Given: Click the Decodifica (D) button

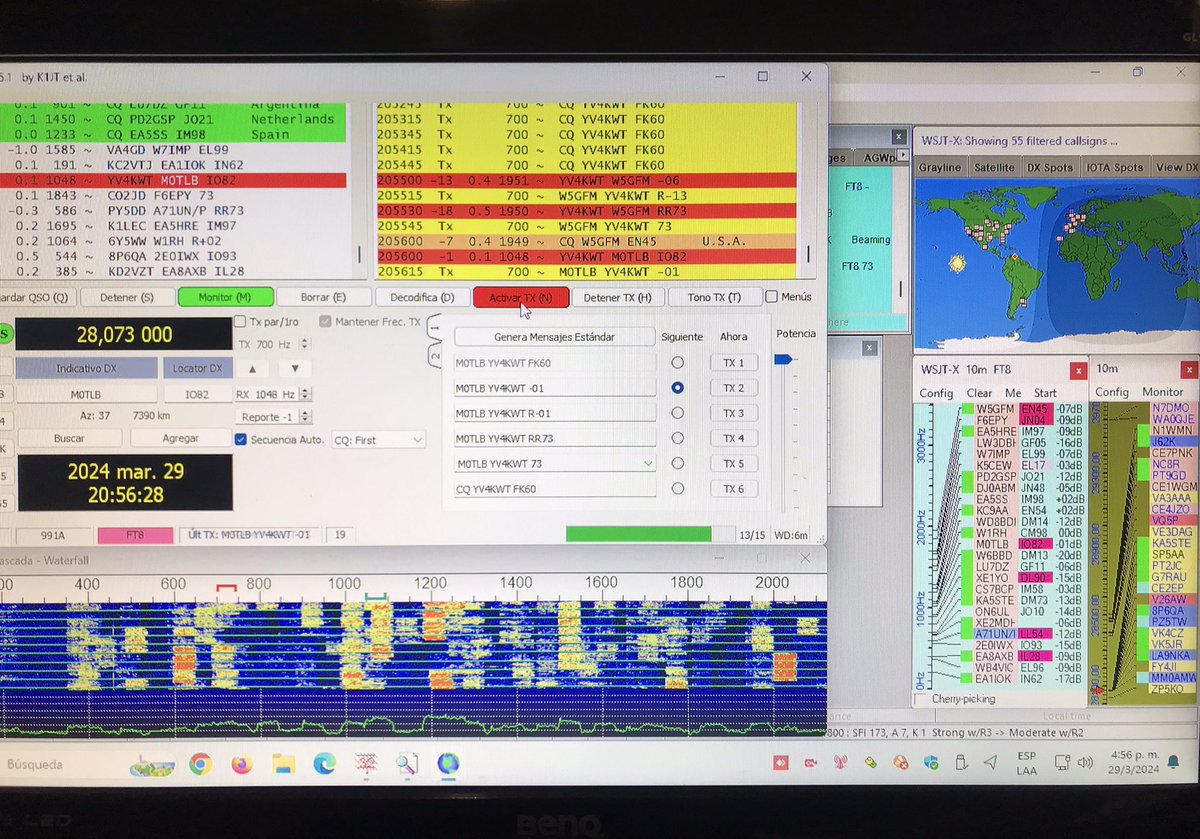Looking at the screenshot, I should click(422, 297).
